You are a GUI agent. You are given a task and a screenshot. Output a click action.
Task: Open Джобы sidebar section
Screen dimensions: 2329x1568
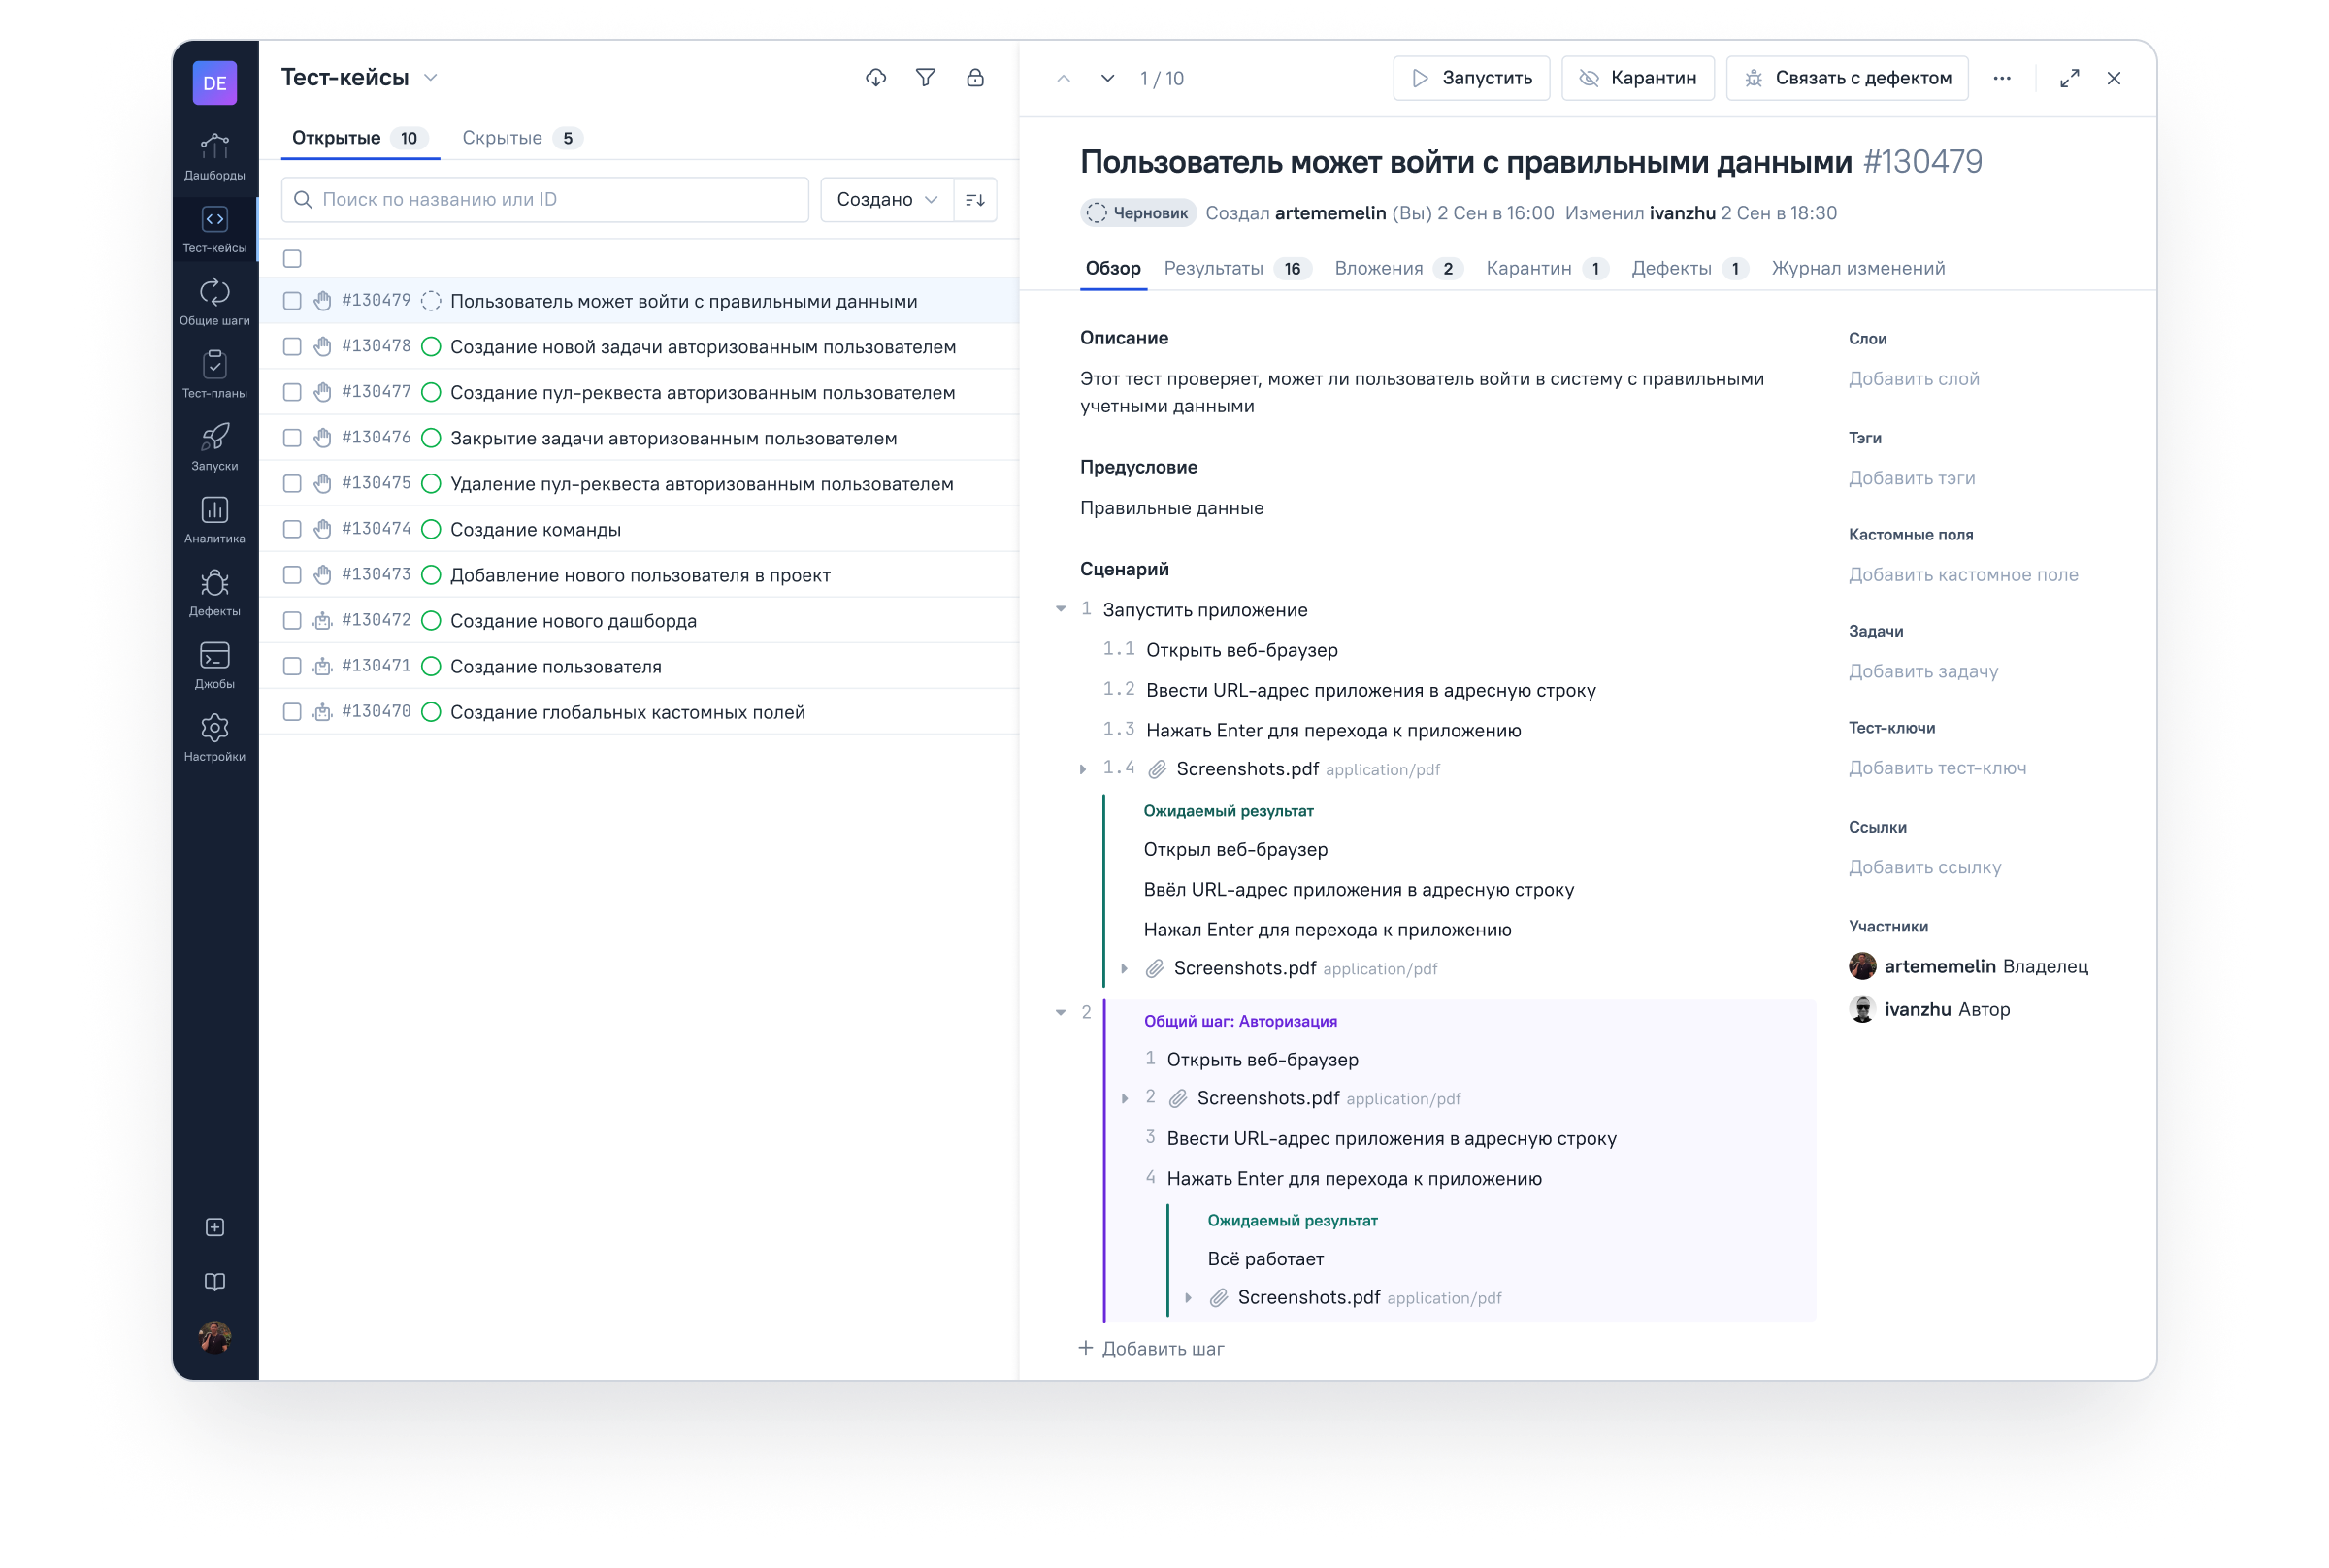click(x=214, y=666)
